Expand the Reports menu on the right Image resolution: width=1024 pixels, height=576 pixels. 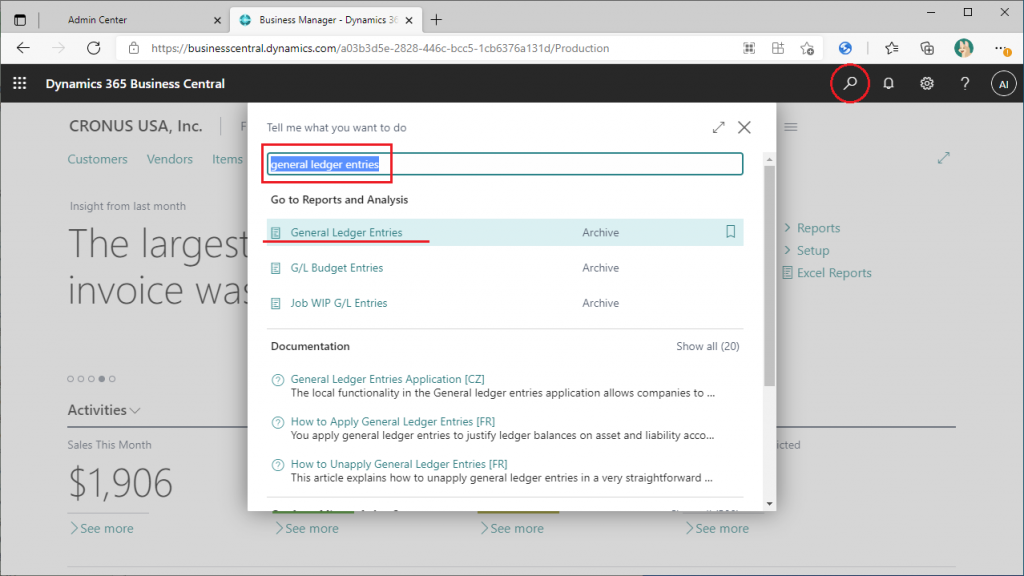click(x=817, y=228)
